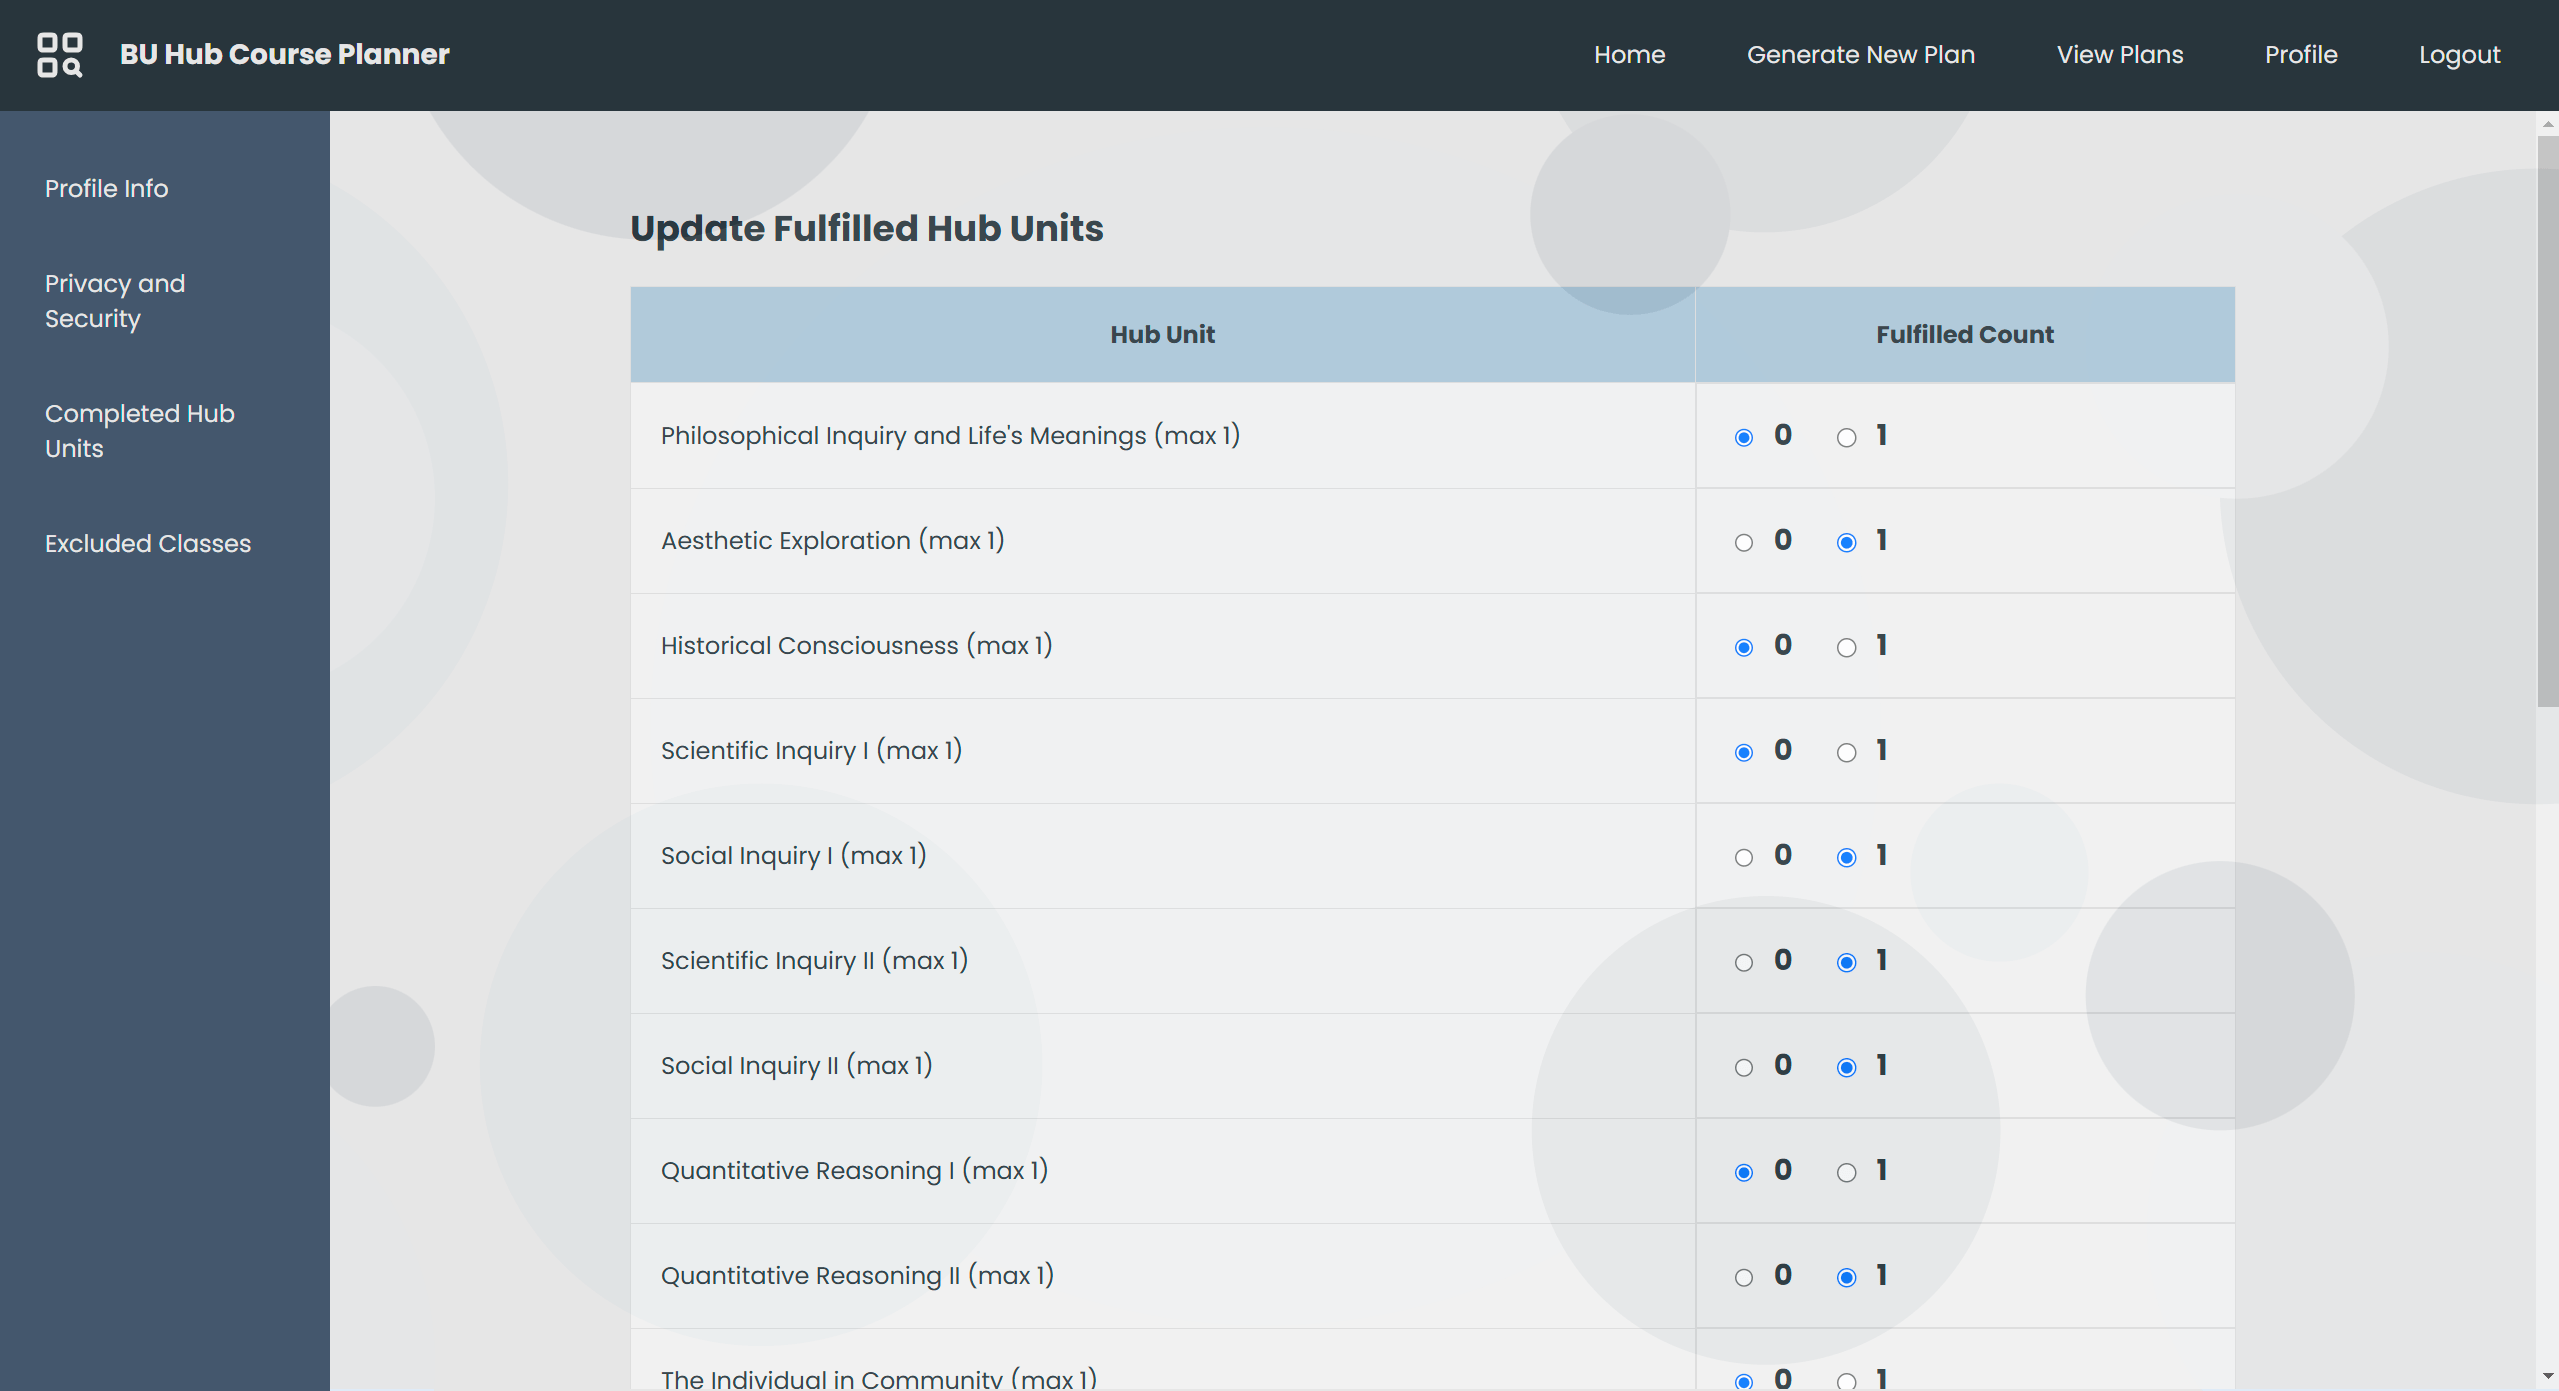Open Profile Info in the sidebar
The width and height of the screenshot is (2559, 1391).
tap(107, 188)
